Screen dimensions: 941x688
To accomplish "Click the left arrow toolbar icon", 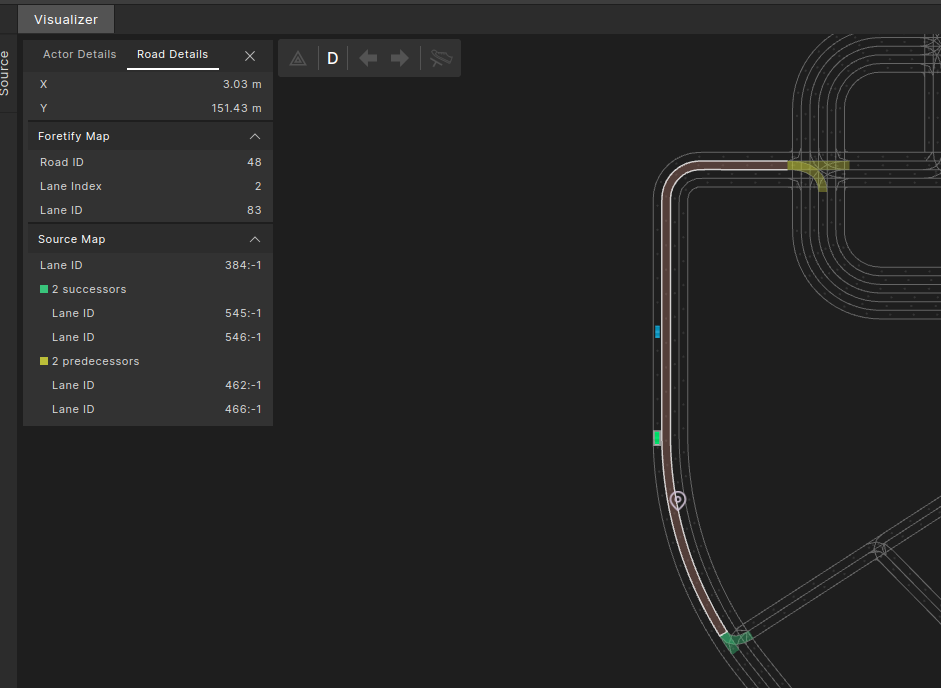I will [x=368, y=59].
